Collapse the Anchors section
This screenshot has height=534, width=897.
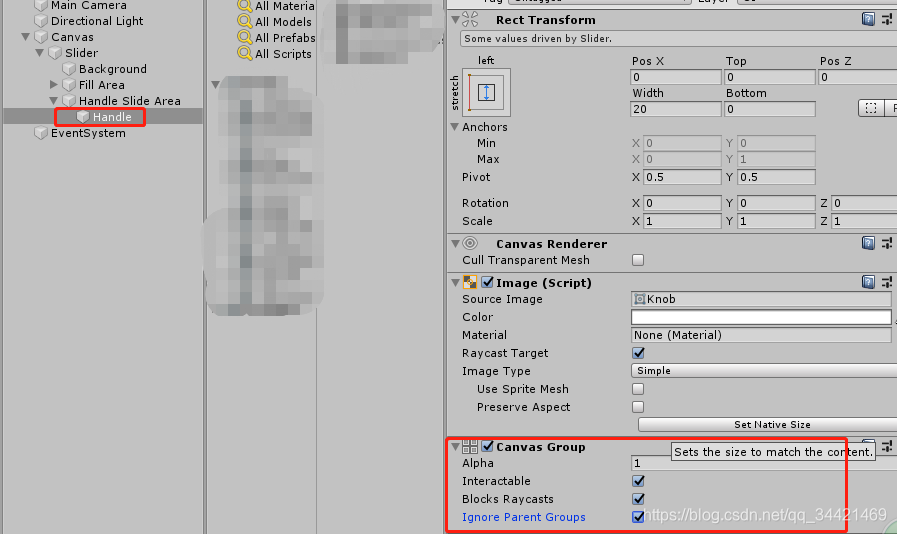click(455, 127)
